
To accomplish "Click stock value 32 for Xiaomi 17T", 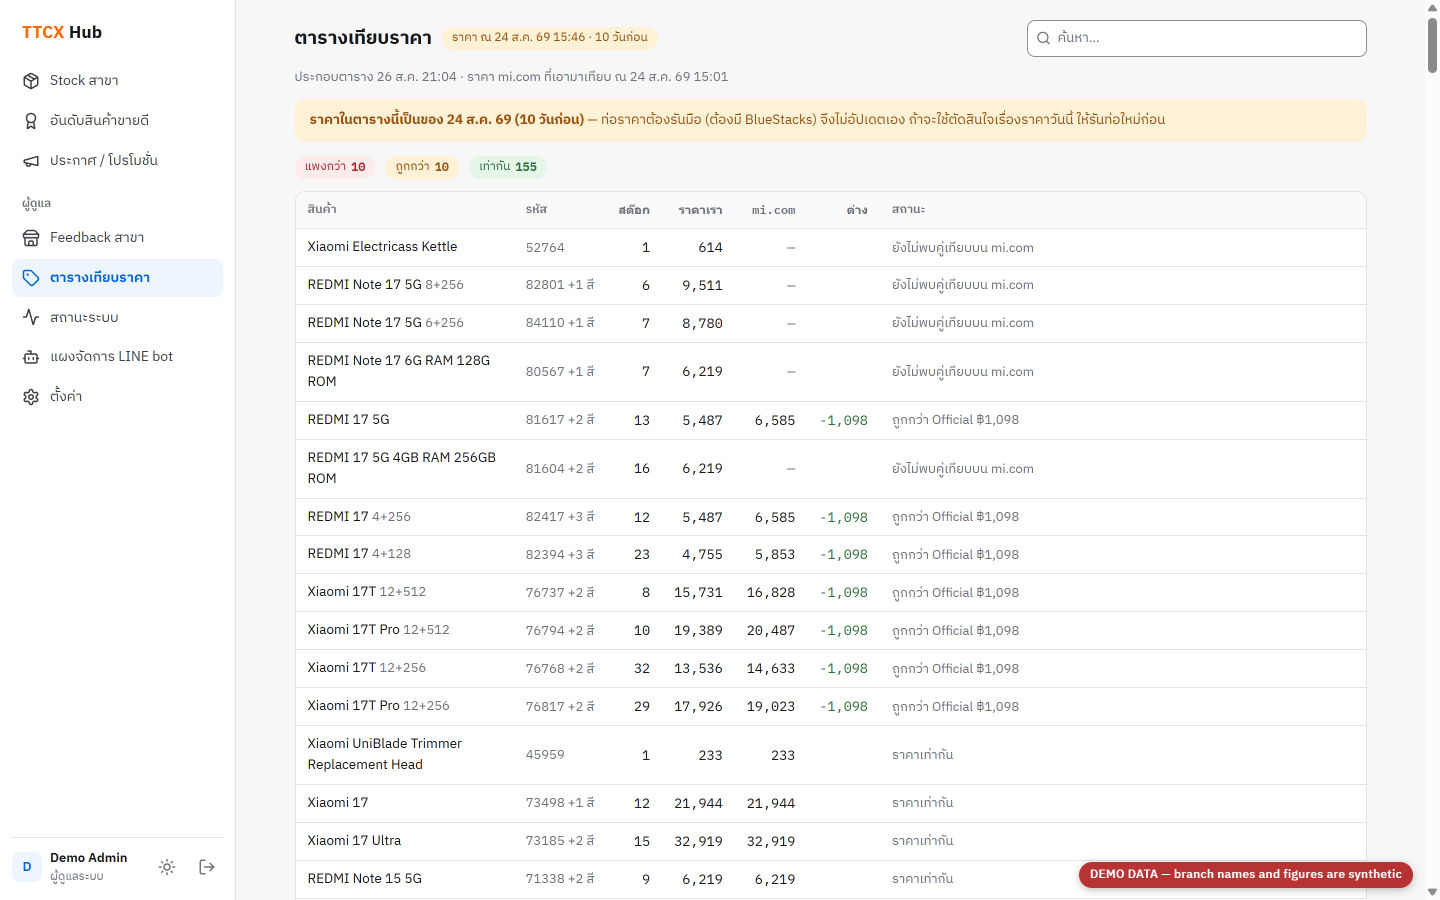I will (642, 669).
